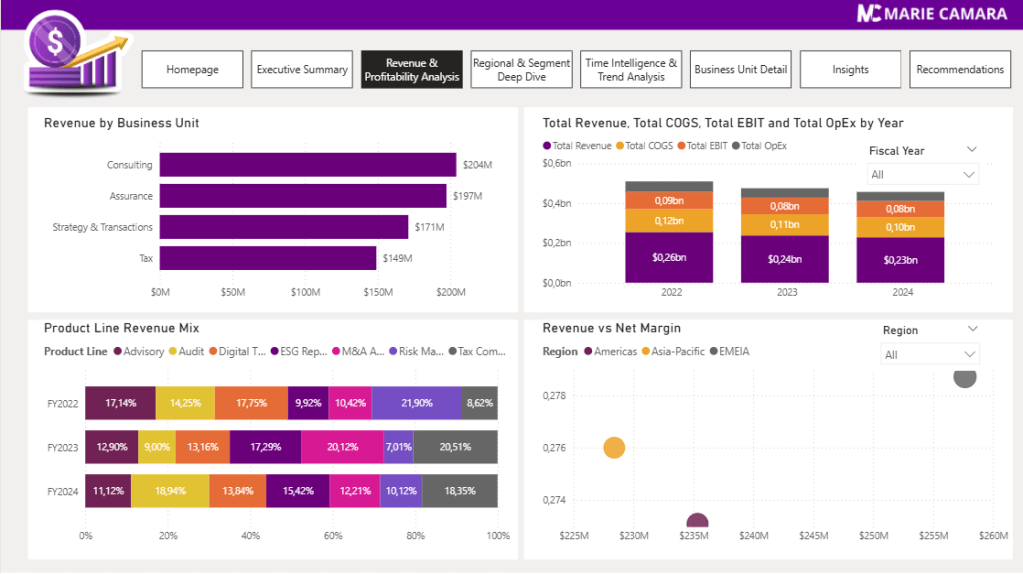Click the Advisory product line legend marker
1023x574 pixels.
[x=118, y=352]
